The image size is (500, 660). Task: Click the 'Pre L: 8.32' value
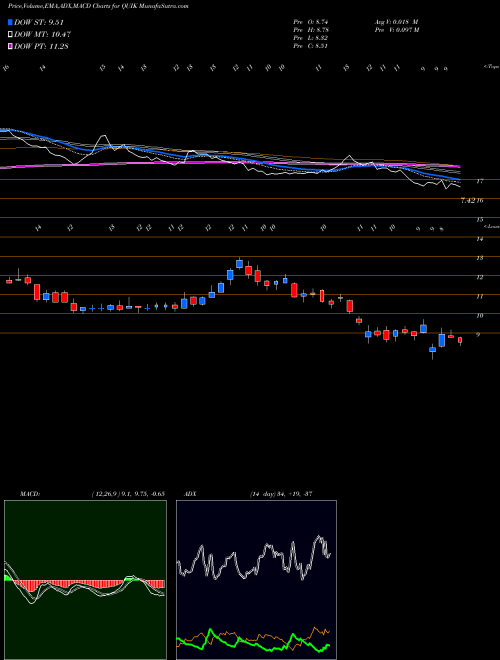[x=312, y=38]
